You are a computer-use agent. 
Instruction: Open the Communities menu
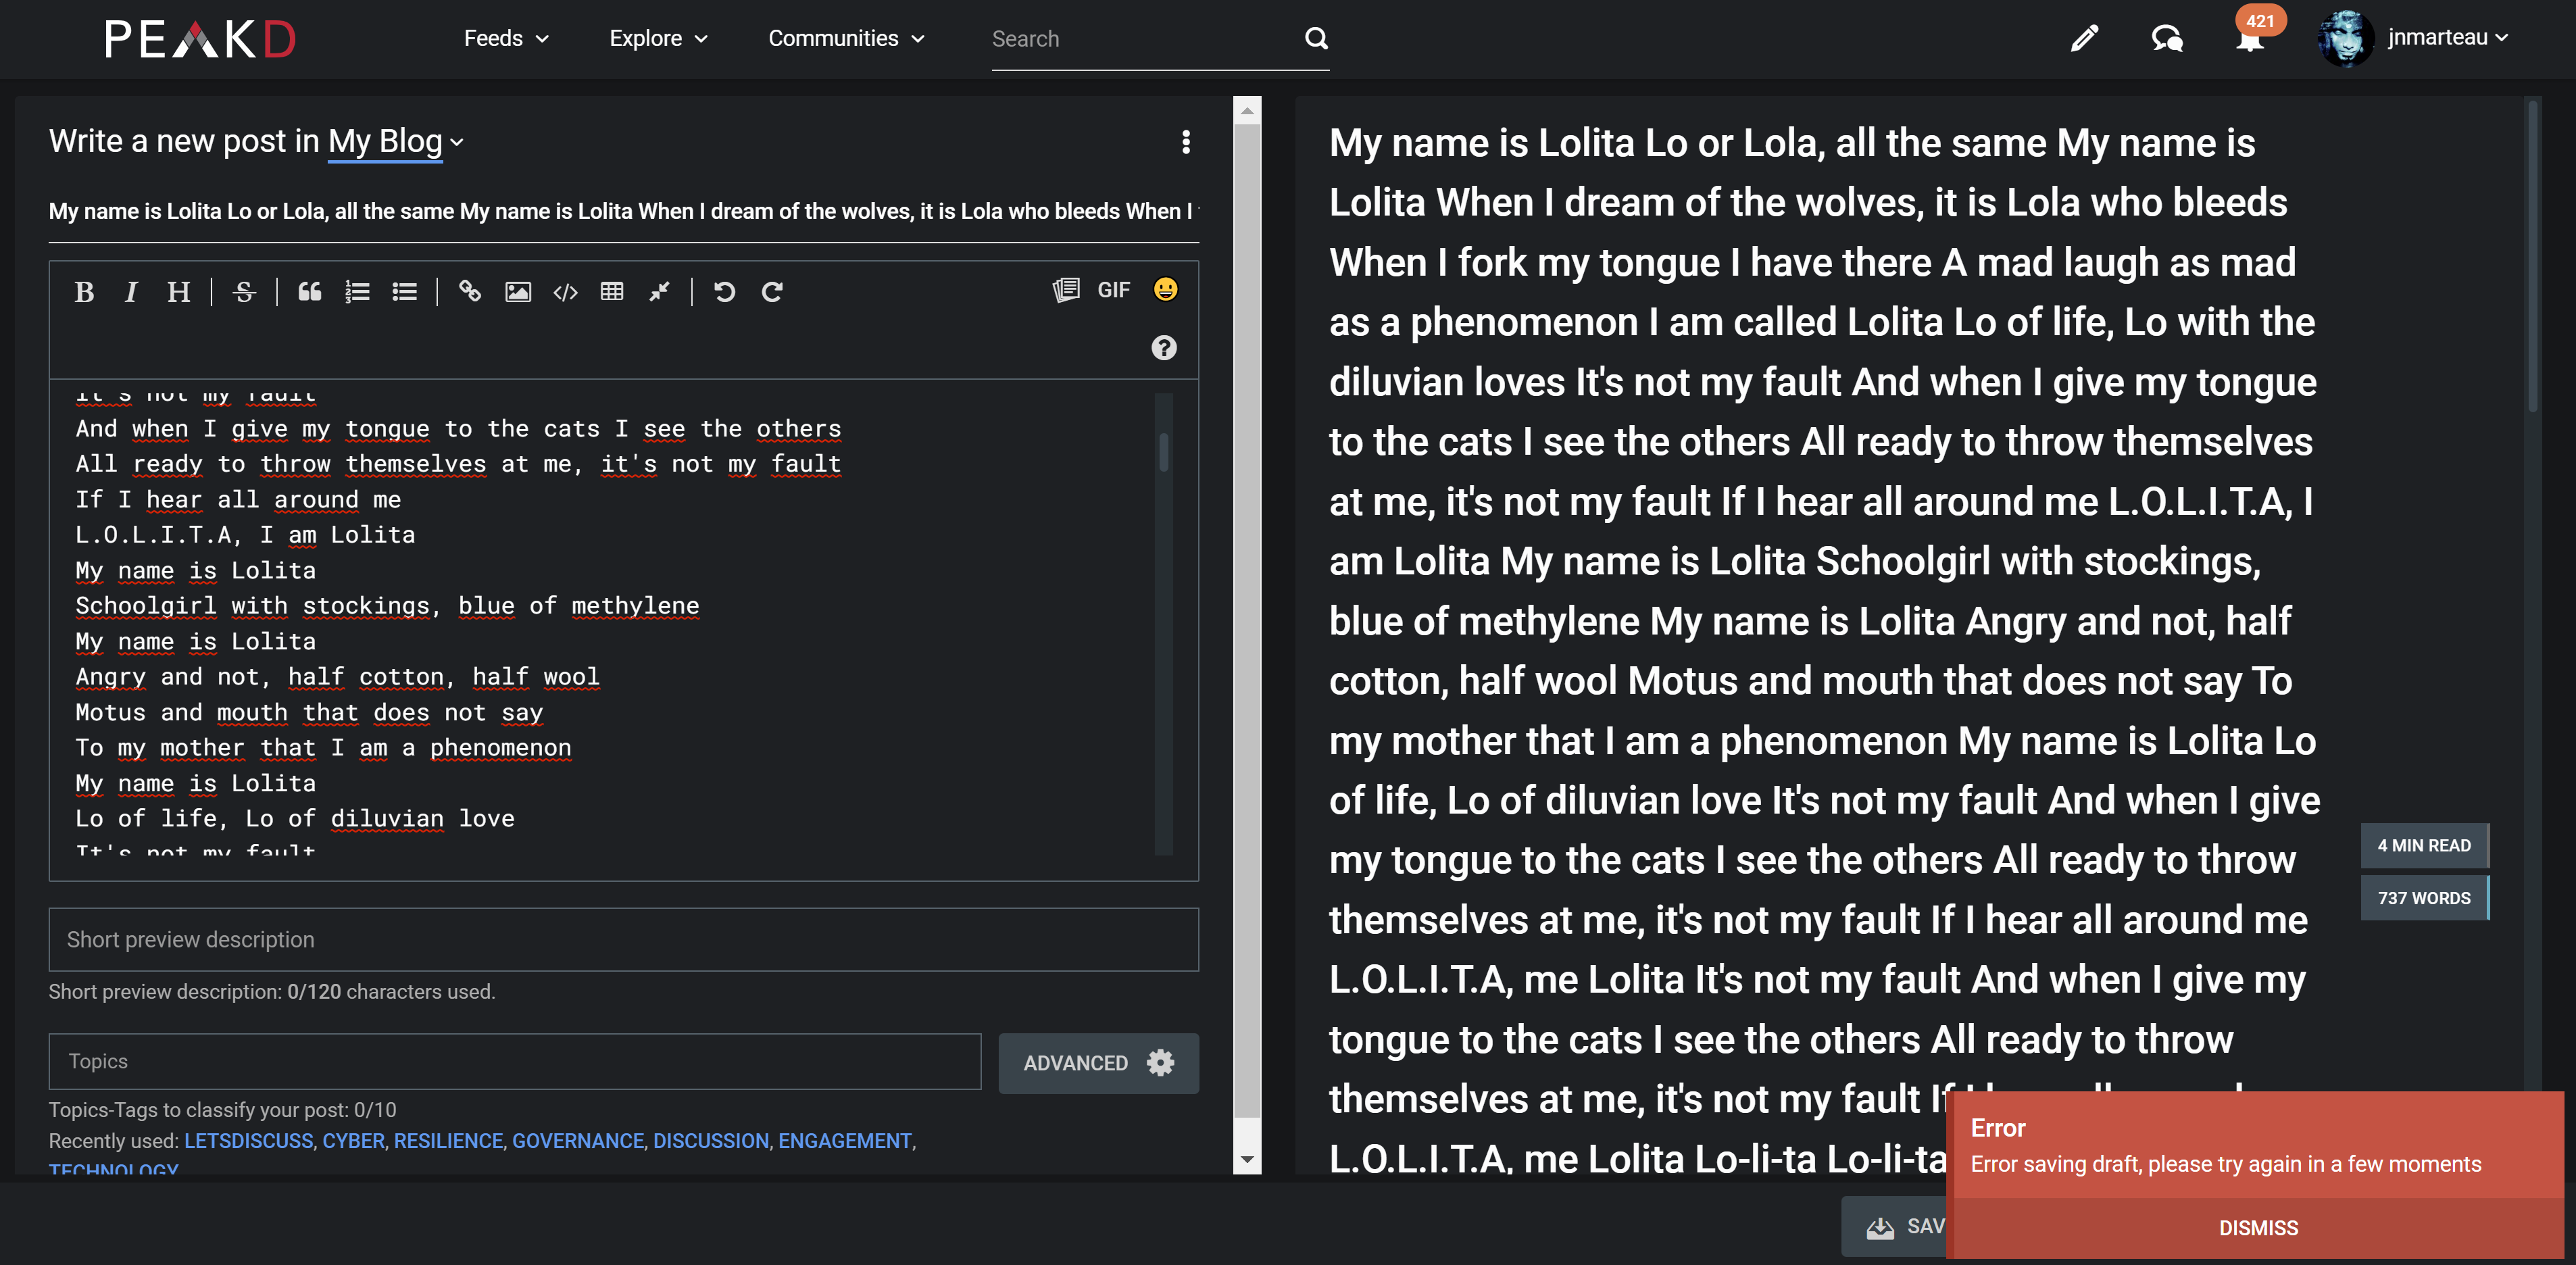tap(845, 38)
